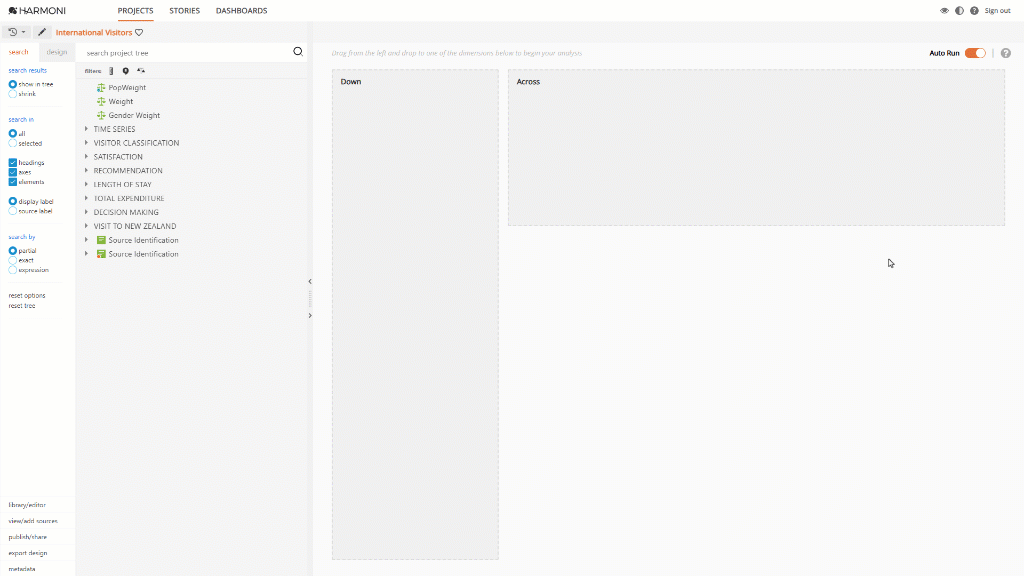Click the location pin filter icon
Viewport: 1024px width, 576px height.
click(x=125, y=71)
